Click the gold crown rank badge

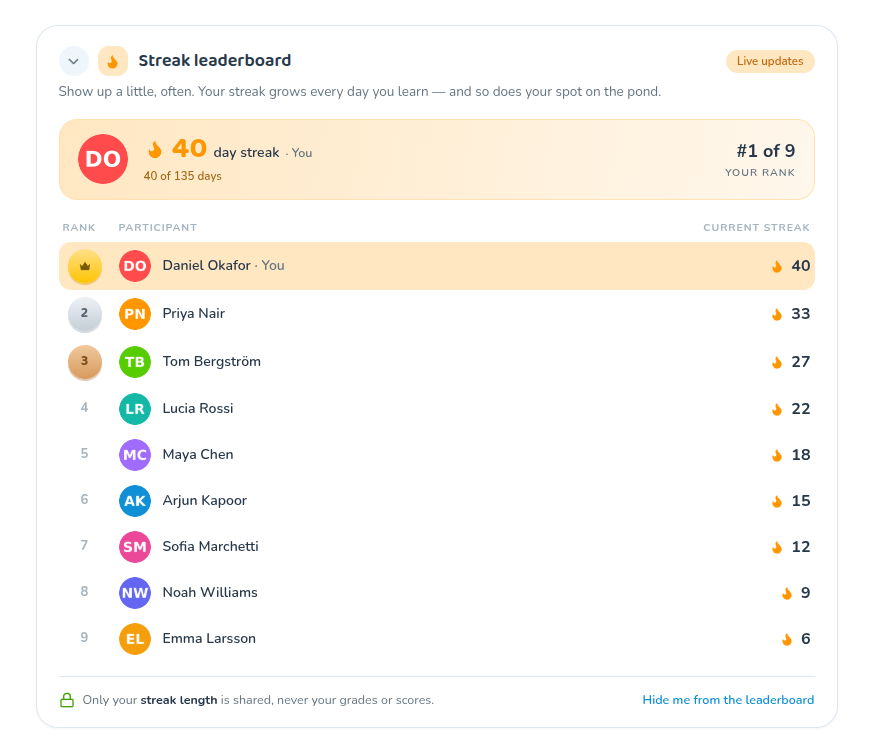click(x=85, y=266)
